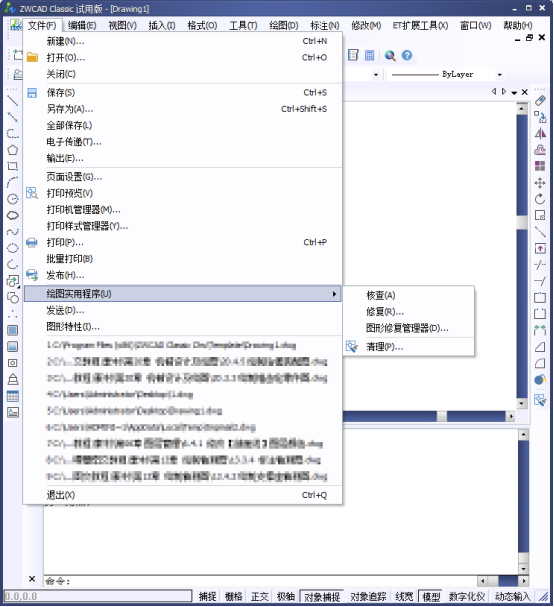Click the Save icon in File menu
Viewport: 554px width, 607px height.
click(32, 93)
